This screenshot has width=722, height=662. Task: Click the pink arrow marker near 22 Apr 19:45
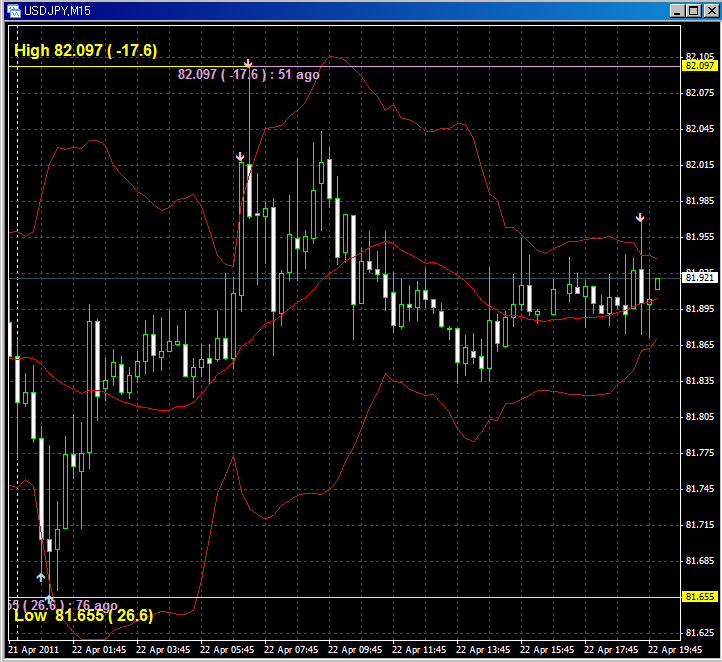click(640, 217)
